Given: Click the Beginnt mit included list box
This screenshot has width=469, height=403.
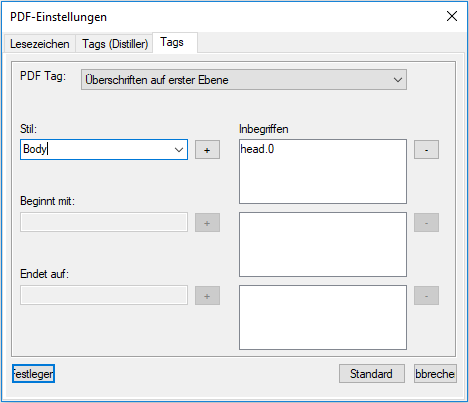Looking at the screenshot, I should pyautogui.click(x=323, y=244).
